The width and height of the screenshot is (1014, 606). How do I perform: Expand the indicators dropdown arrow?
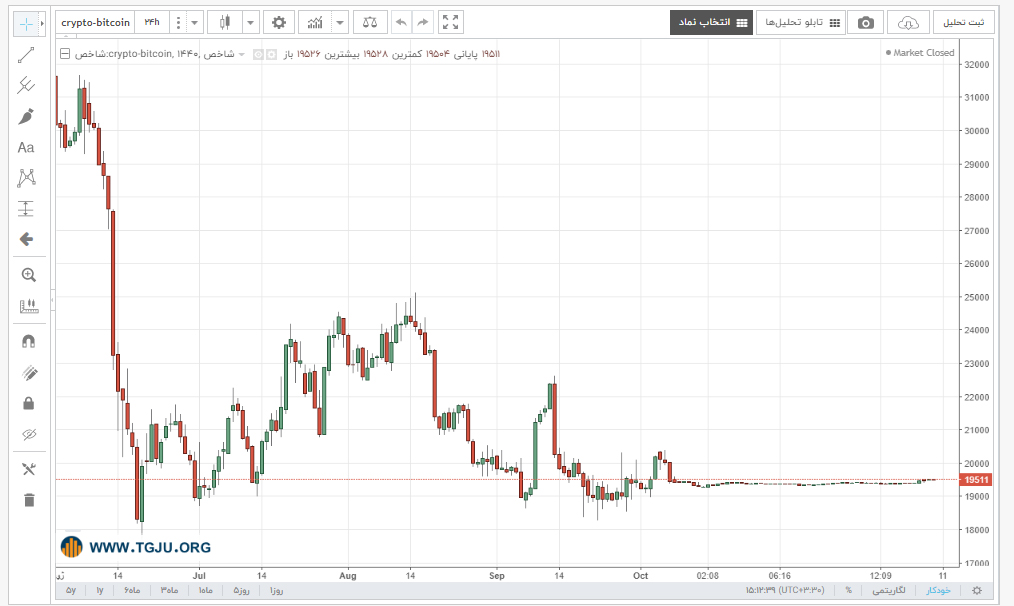click(340, 23)
